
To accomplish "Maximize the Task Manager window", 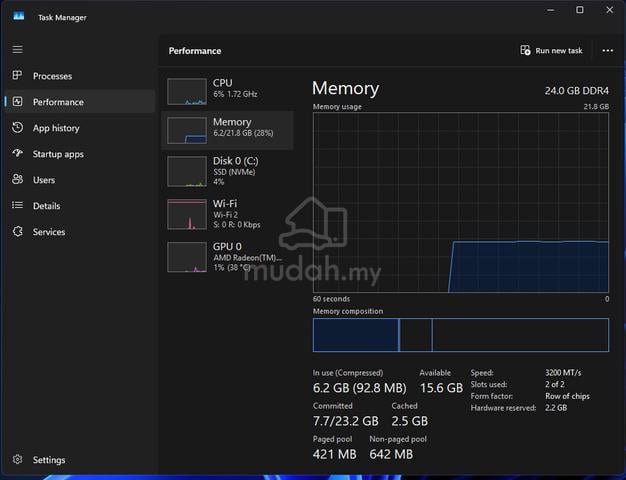I will 580,10.
